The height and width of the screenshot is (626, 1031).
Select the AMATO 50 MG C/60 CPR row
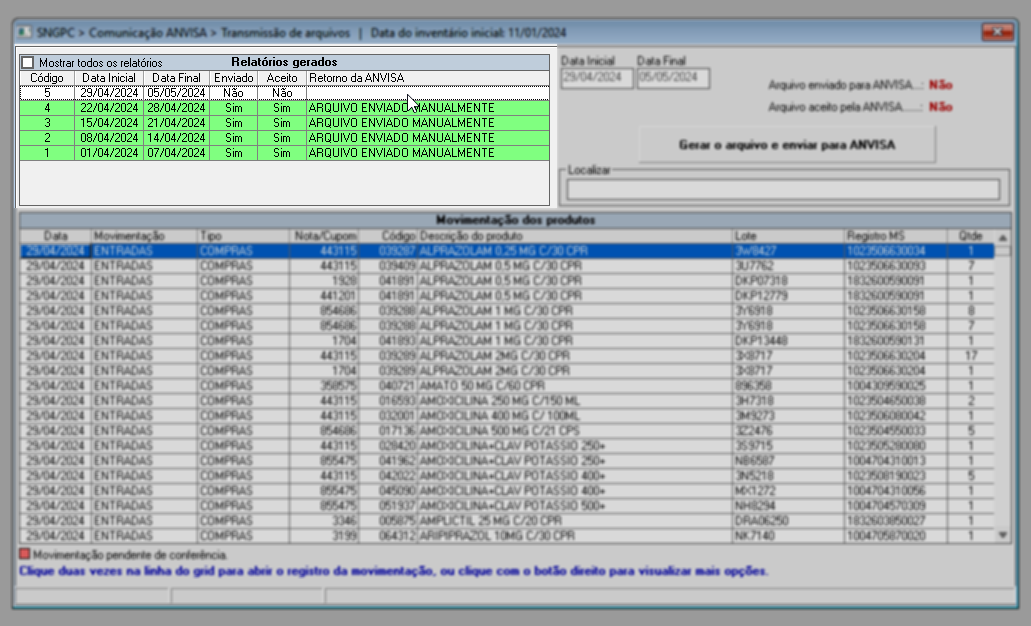pyautogui.click(x=507, y=386)
